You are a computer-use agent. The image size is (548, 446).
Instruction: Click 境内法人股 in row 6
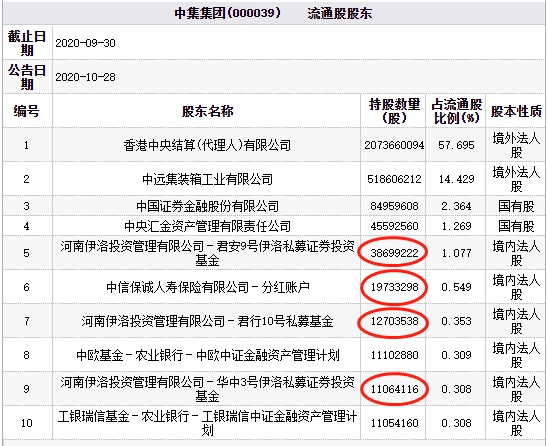(516, 287)
